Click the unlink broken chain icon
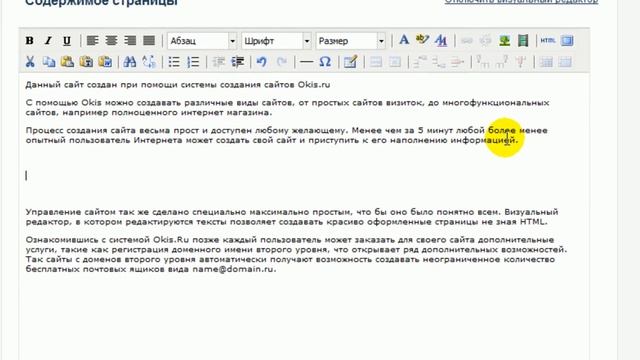 [486, 40]
